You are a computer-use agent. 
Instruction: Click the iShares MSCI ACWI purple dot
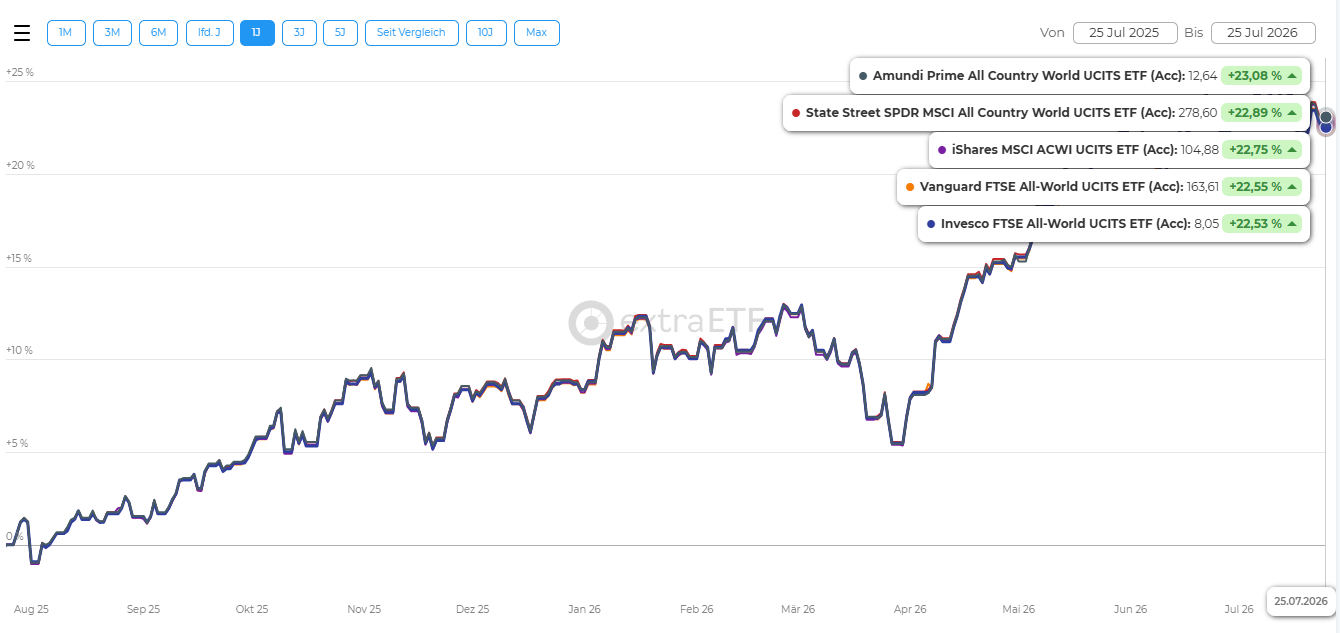pyautogui.click(x=942, y=150)
